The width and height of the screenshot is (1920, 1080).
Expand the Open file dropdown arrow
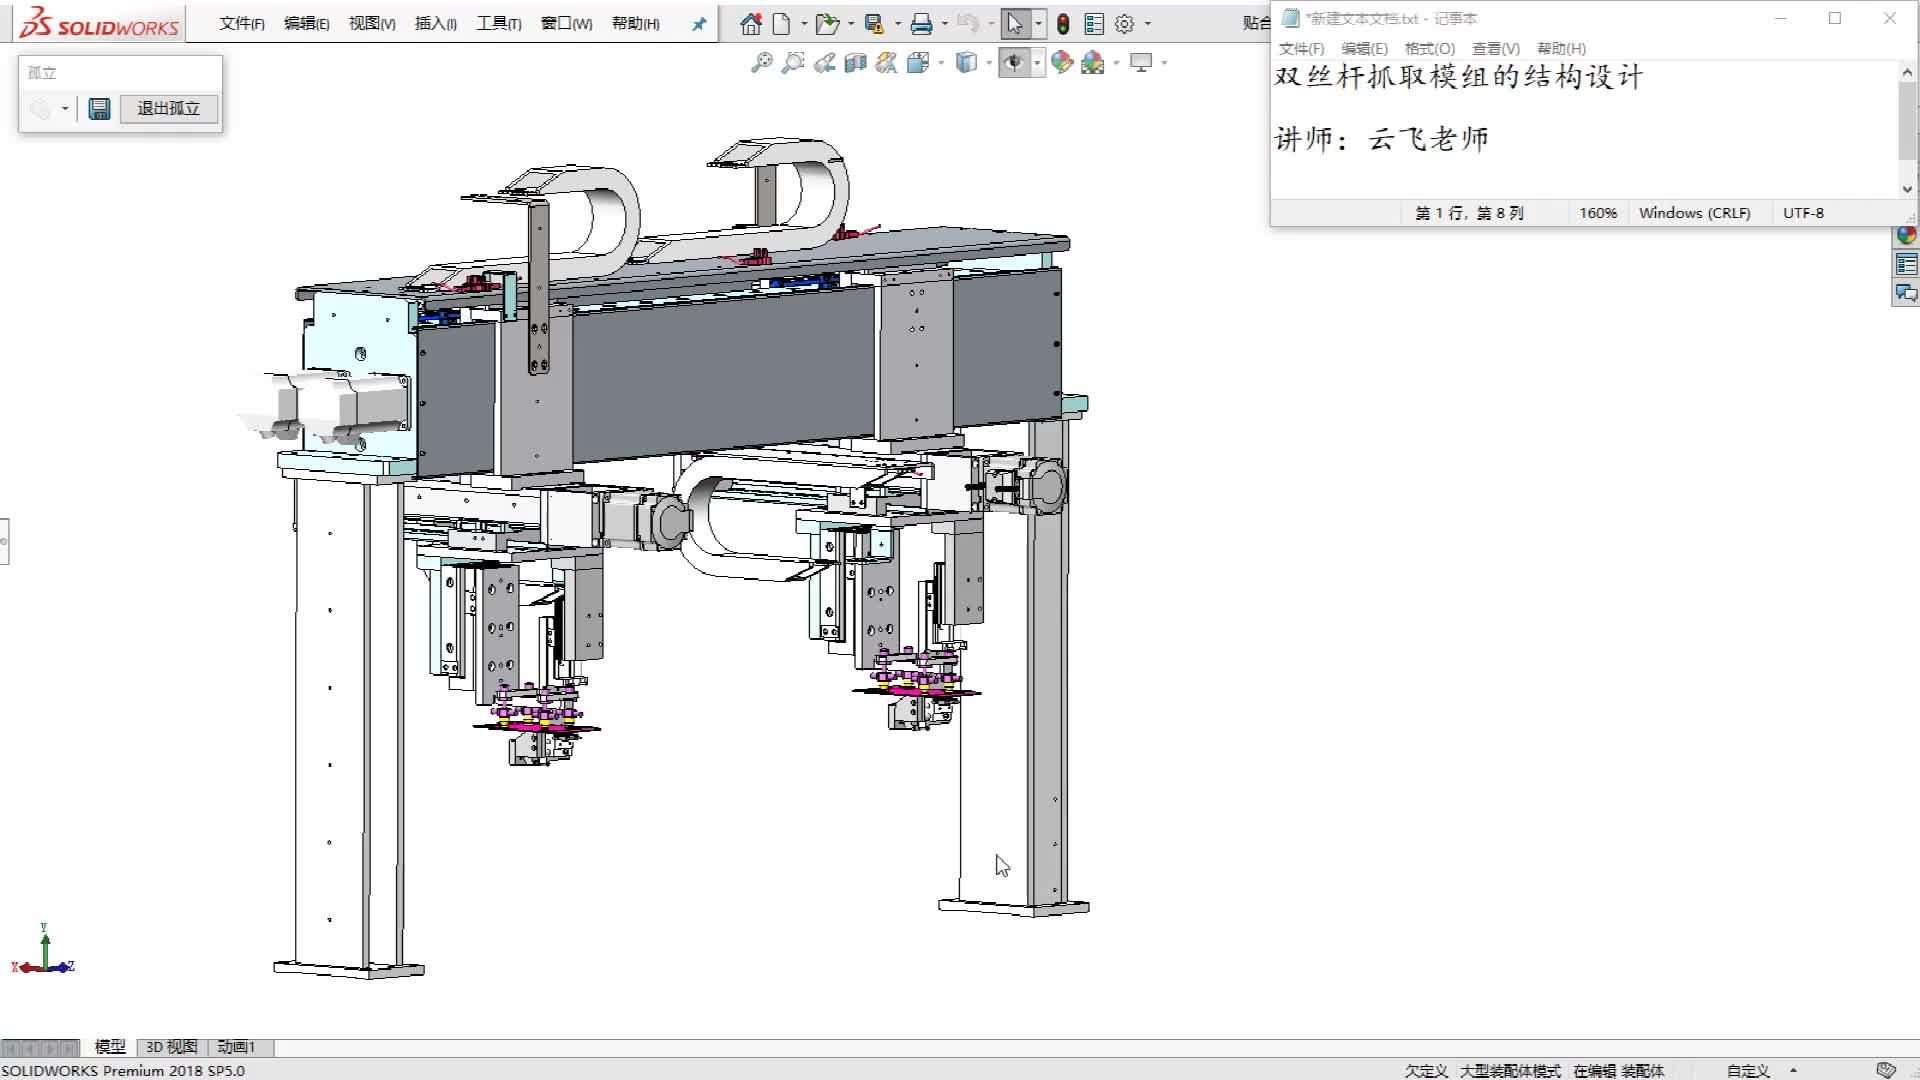pos(850,24)
